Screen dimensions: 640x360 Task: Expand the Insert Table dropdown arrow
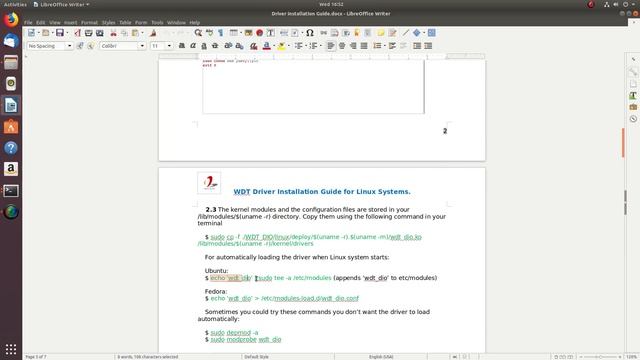[x=241, y=33]
